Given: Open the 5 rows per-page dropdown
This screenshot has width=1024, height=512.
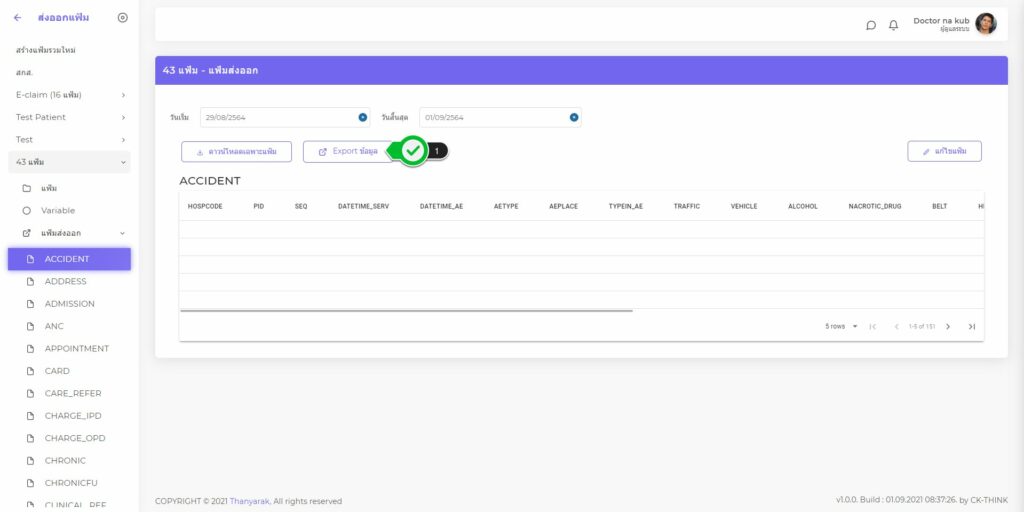Looking at the screenshot, I should click(841, 326).
